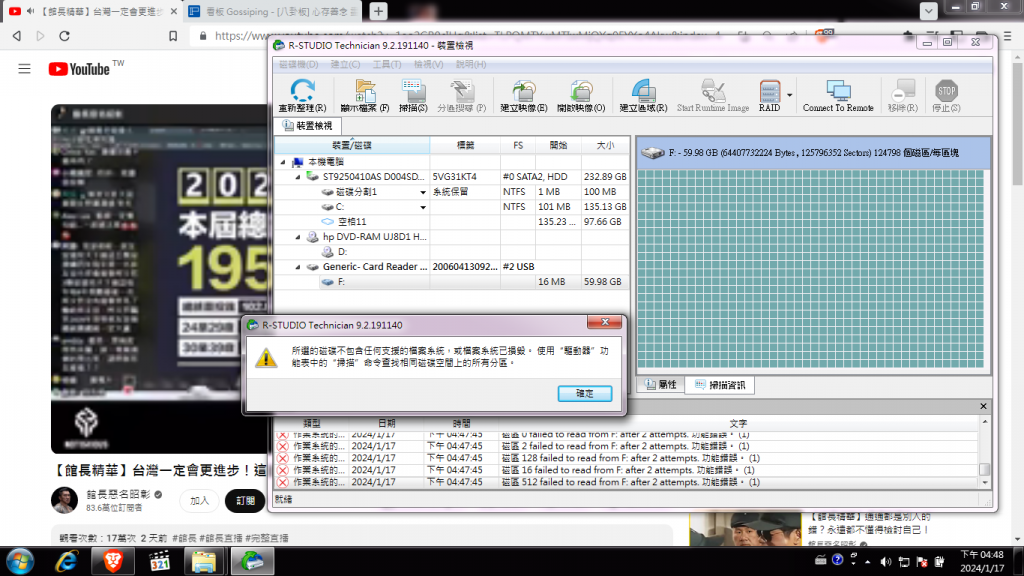Click the Refresh (重新整理) toolbar icon

(x=302, y=95)
